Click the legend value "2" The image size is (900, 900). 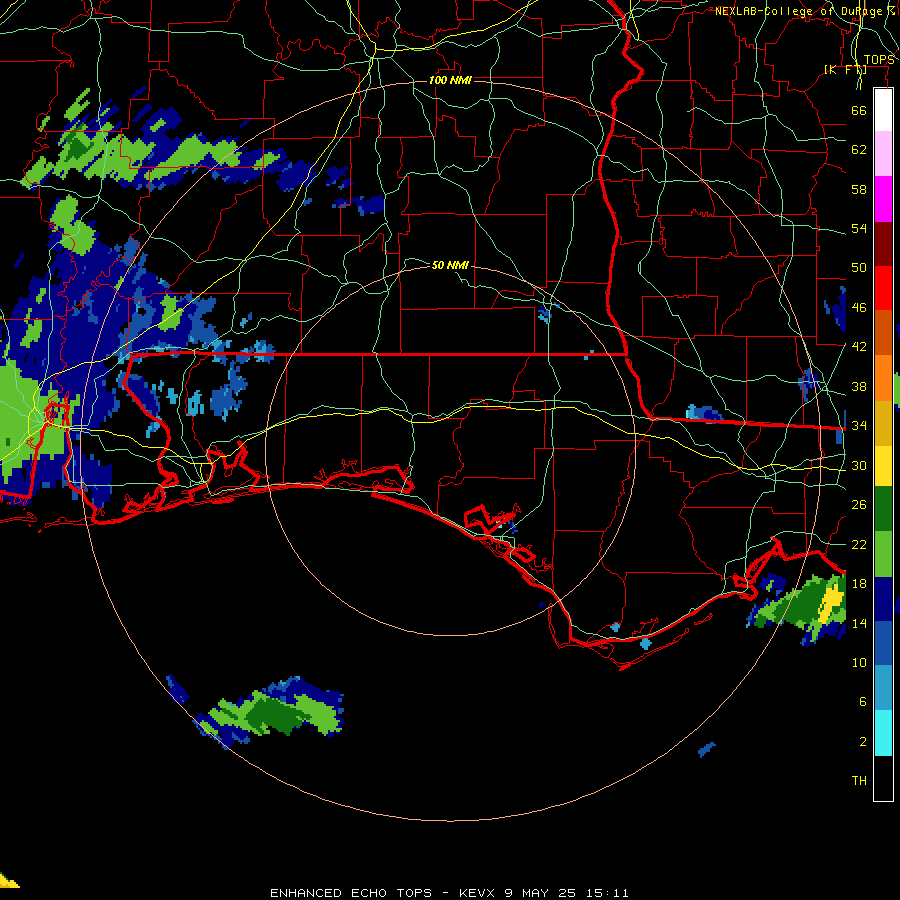(x=863, y=742)
